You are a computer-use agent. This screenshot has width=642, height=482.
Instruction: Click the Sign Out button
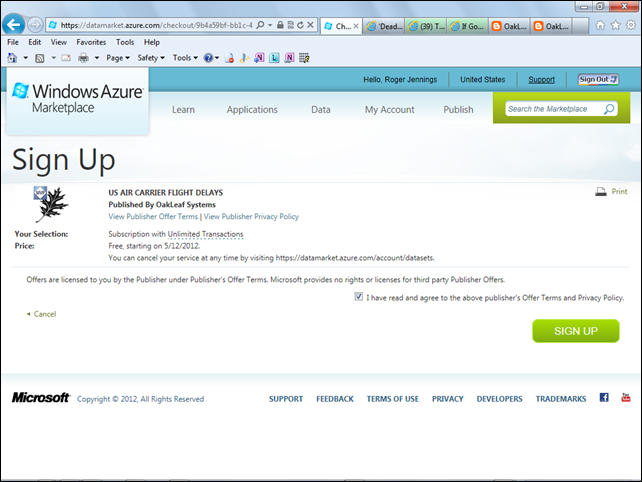[598, 79]
